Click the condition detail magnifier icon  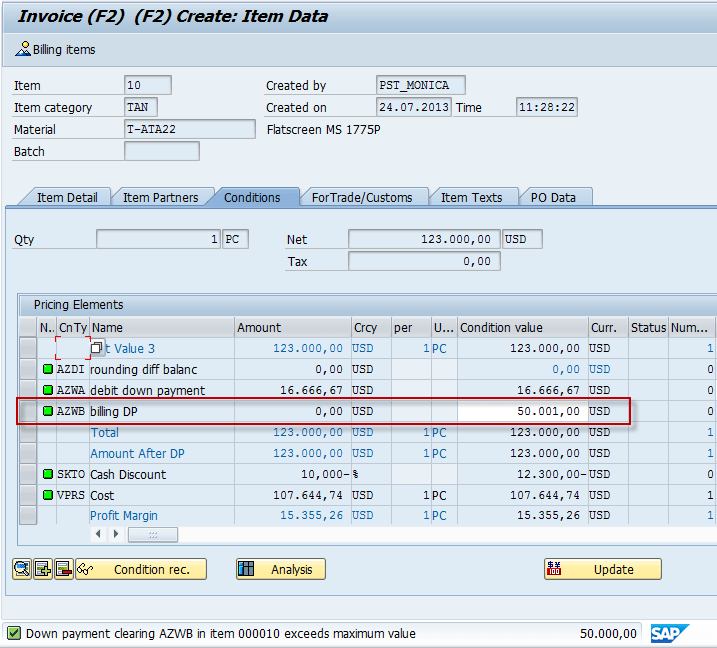tap(22, 569)
